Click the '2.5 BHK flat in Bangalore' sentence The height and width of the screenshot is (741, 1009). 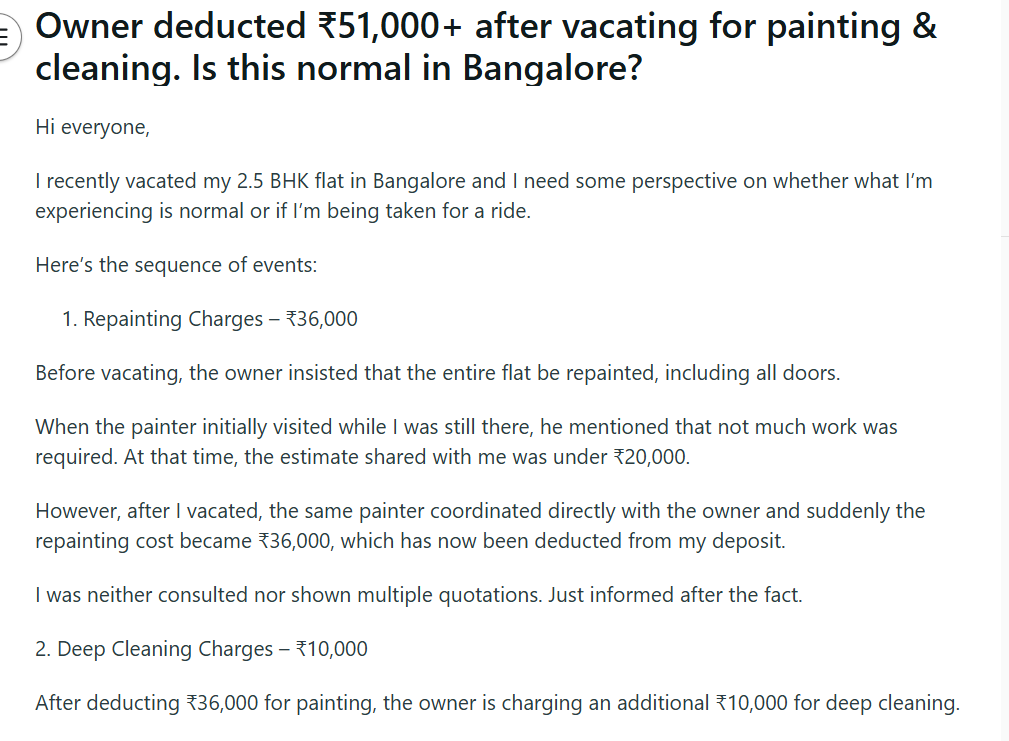[x=484, y=181]
